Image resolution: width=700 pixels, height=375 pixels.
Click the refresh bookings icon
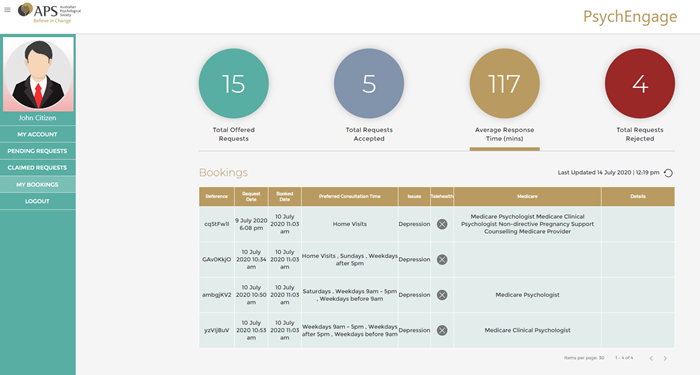pos(668,173)
